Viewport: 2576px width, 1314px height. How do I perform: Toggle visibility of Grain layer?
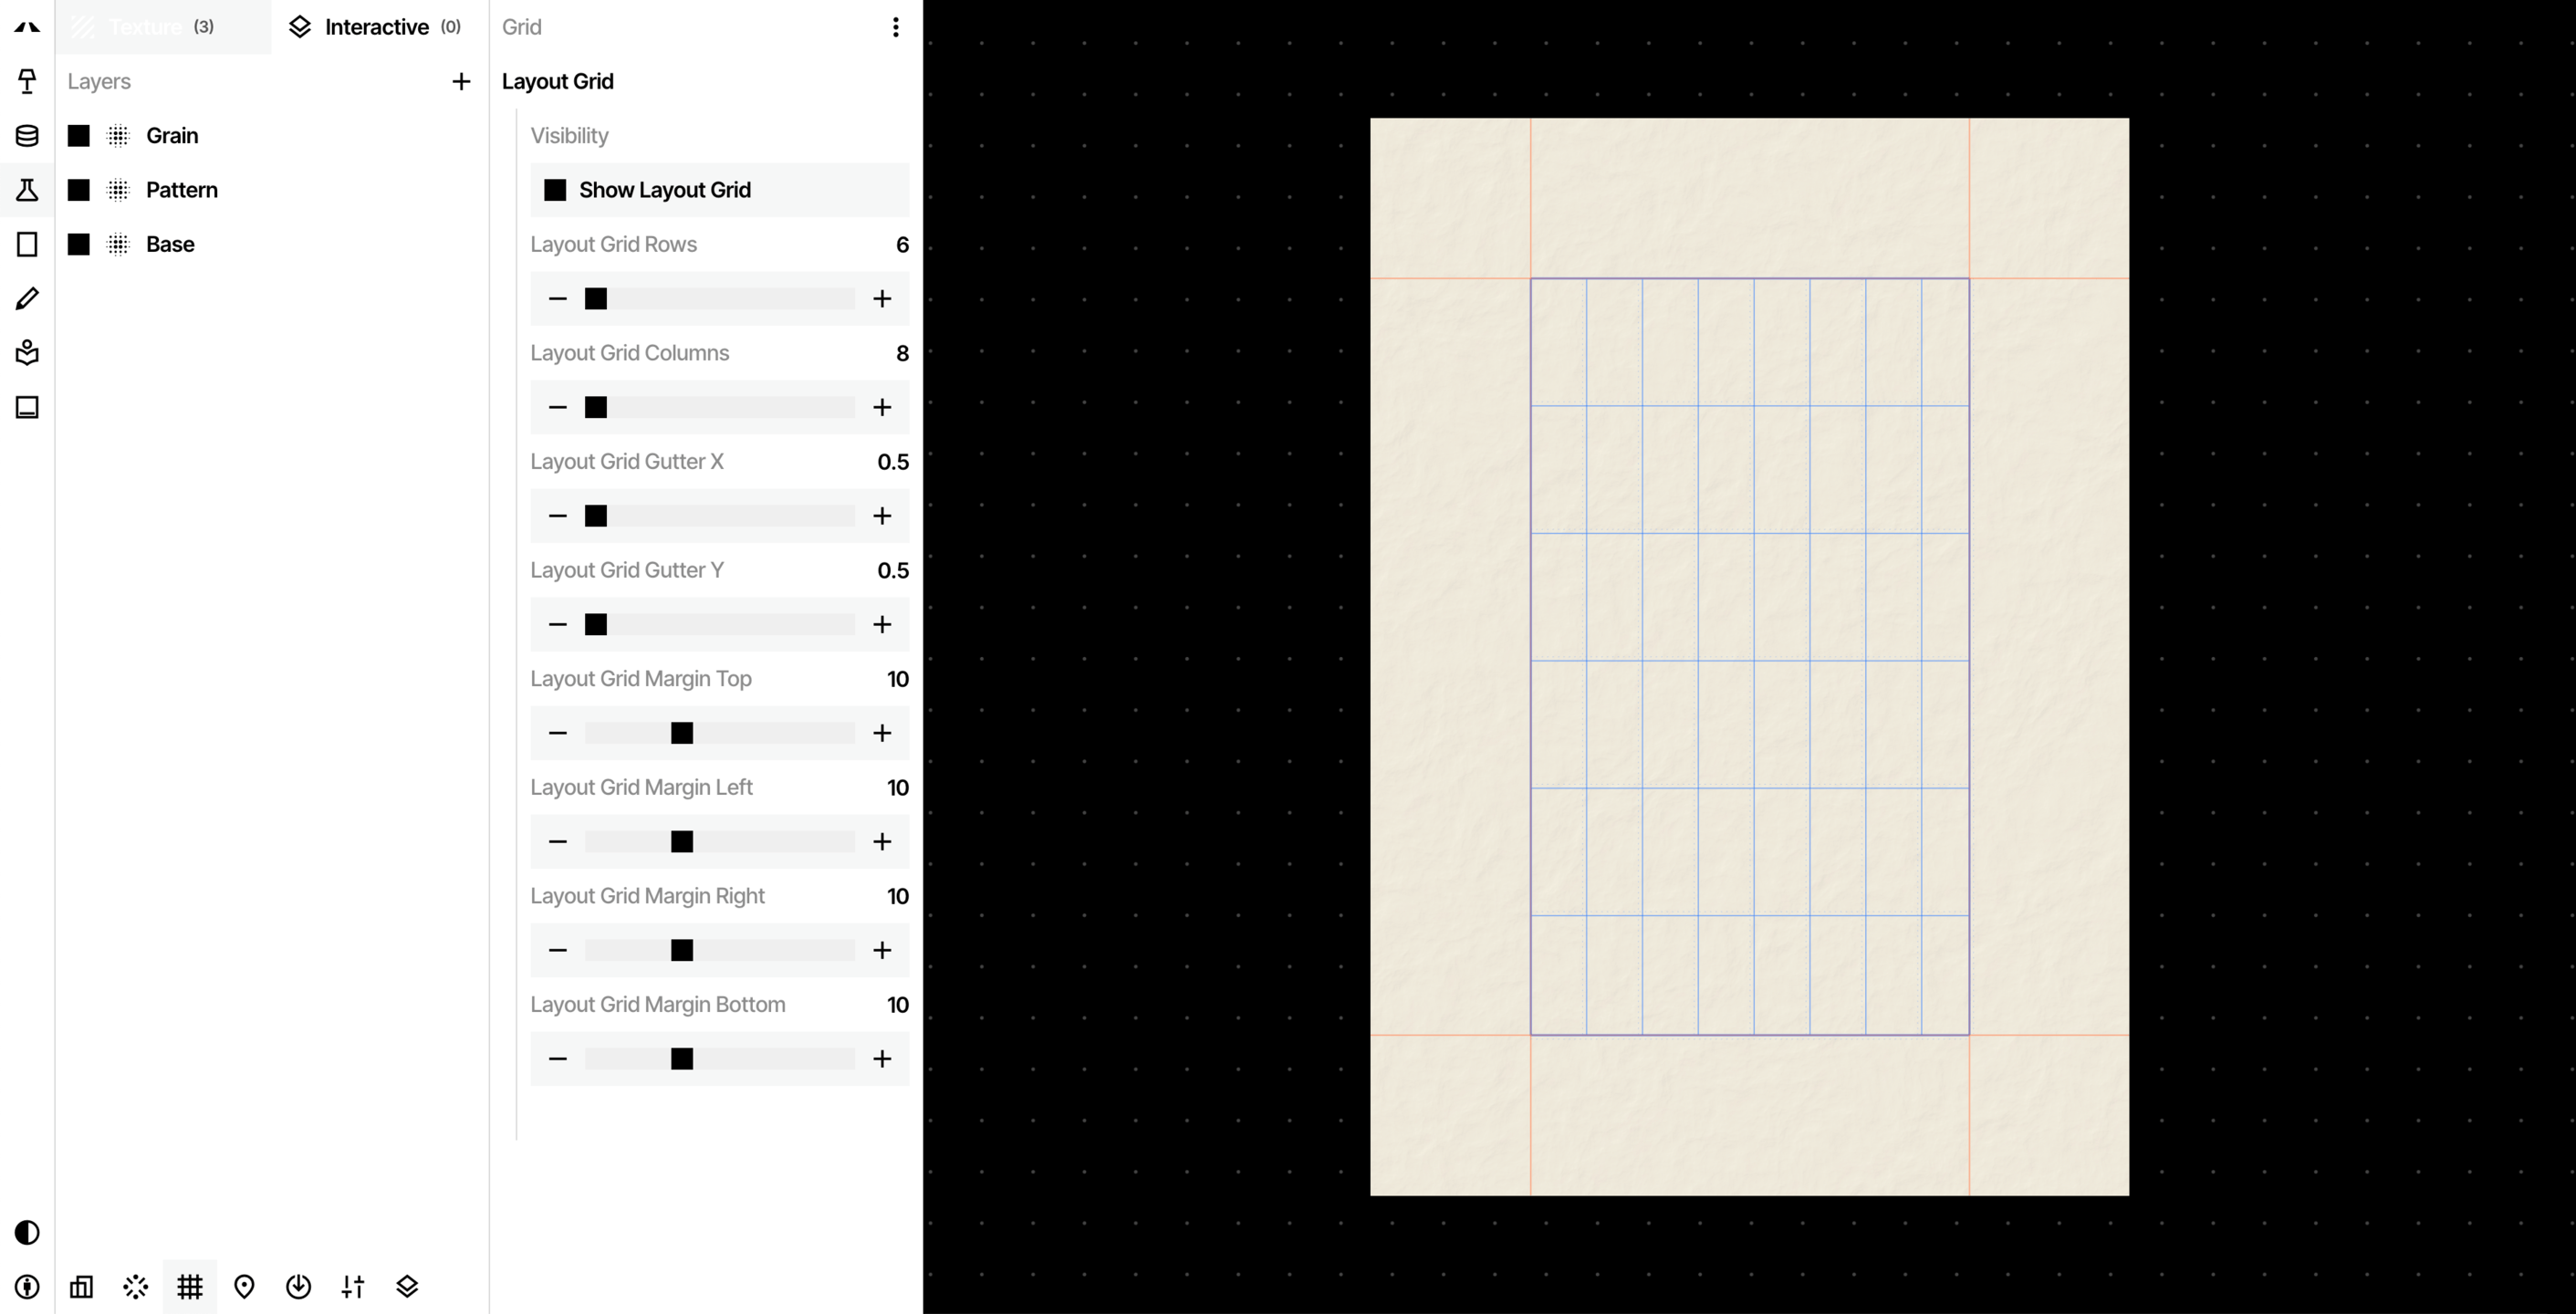point(79,136)
